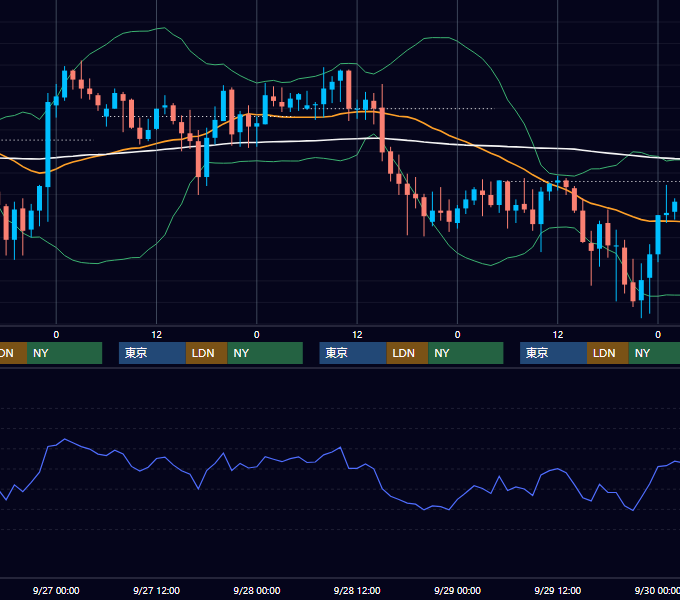Select the NY session block ending near 9/27 00:00
The width and height of the screenshot is (680, 600).
tap(64, 353)
